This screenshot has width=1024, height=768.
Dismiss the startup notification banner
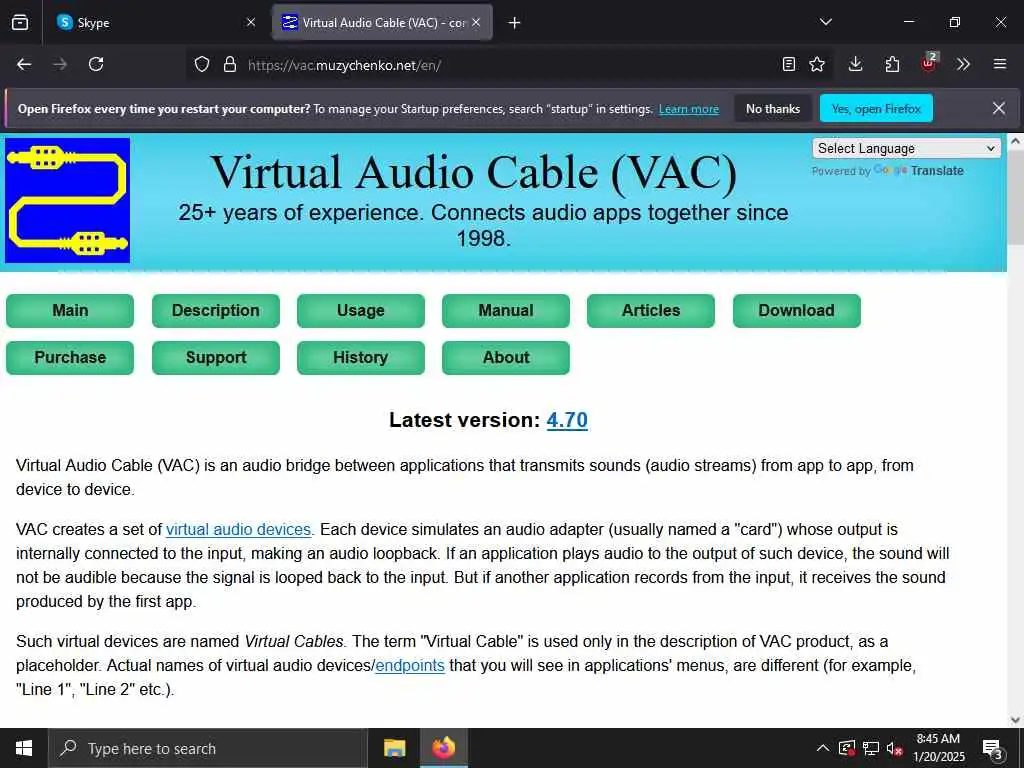999,108
